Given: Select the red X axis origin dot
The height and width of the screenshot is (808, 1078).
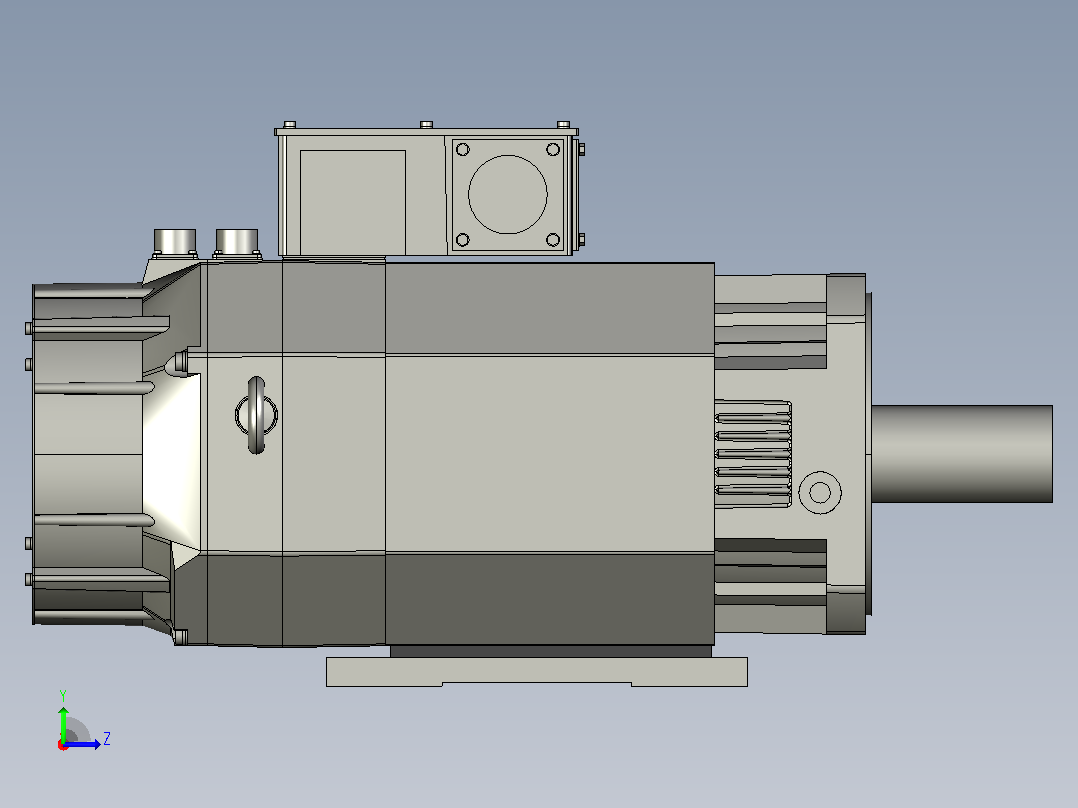Looking at the screenshot, I should click(63, 745).
